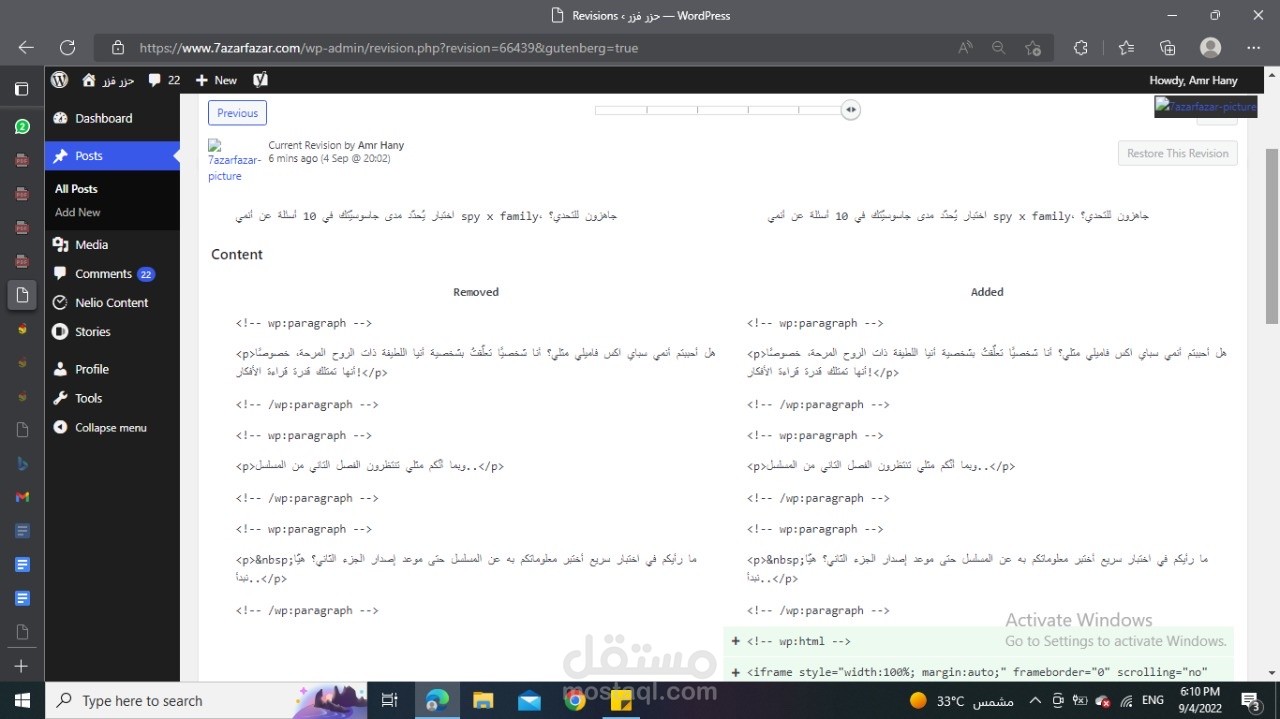Click the Restore This Revision button
Screen dimensions: 1280x719
coord(1177,153)
